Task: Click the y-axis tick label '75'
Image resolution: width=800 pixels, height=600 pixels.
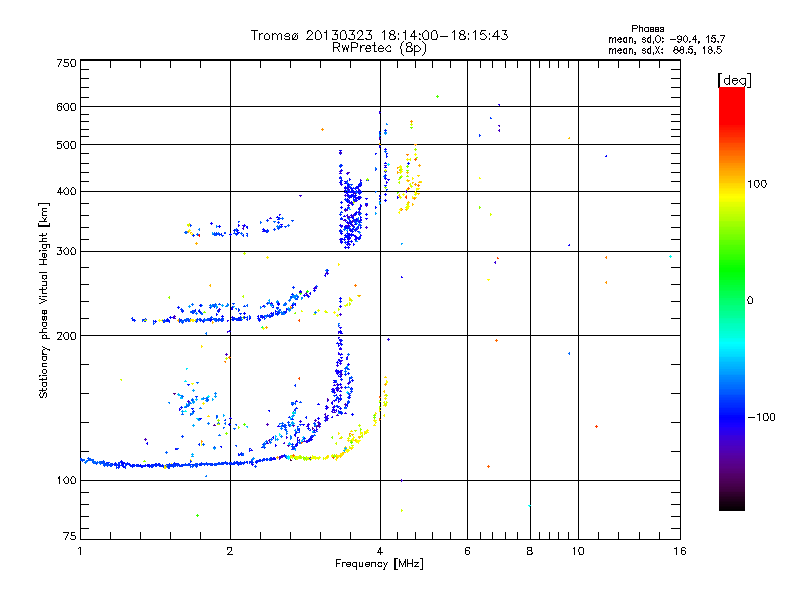Action: [x=70, y=536]
